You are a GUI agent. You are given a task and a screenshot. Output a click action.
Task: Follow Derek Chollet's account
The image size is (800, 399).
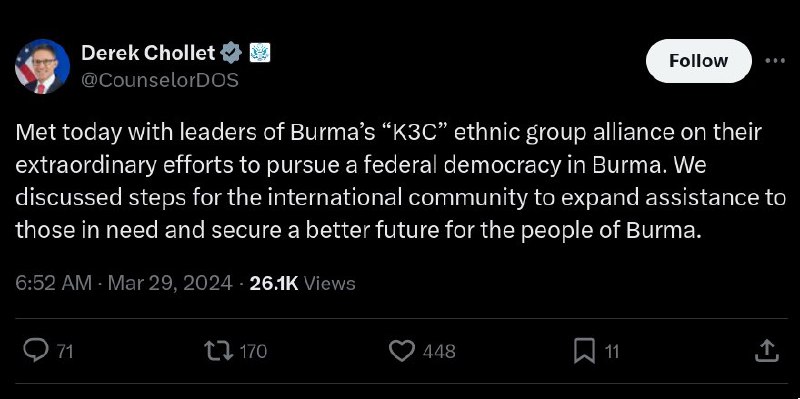click(x=698, y=61)
